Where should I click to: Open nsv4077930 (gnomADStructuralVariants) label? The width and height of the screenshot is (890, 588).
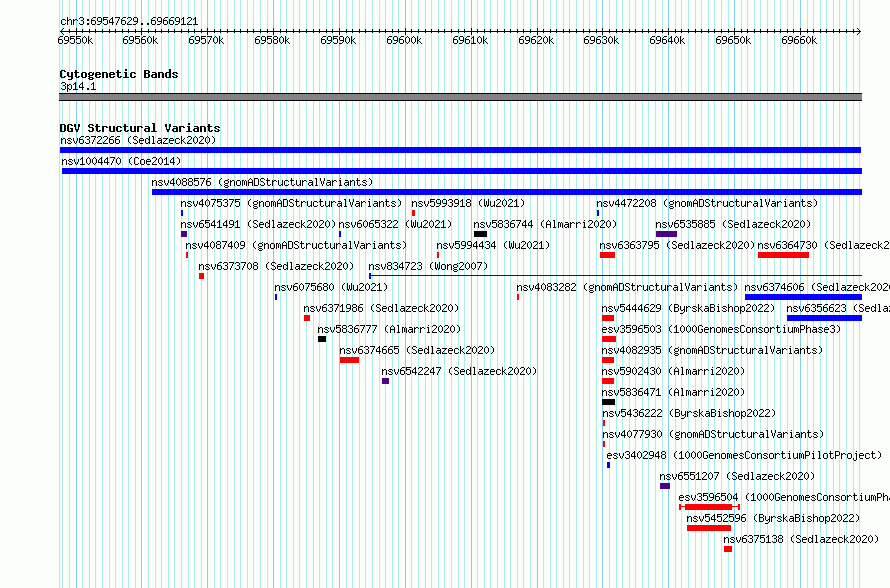coord(713,434)
